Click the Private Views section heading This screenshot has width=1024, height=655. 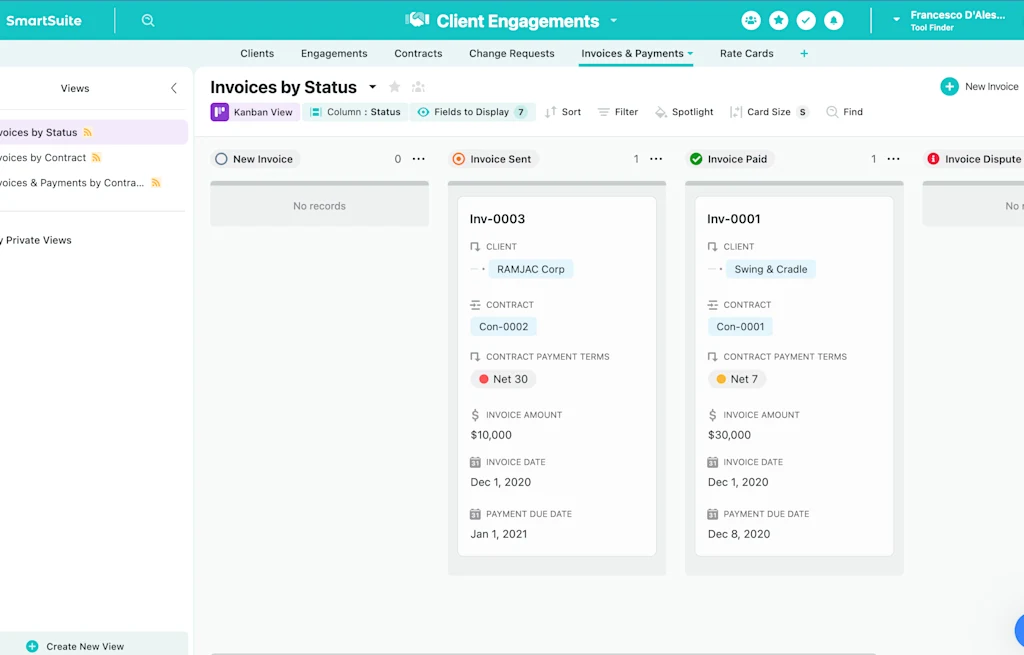(36, 240)
